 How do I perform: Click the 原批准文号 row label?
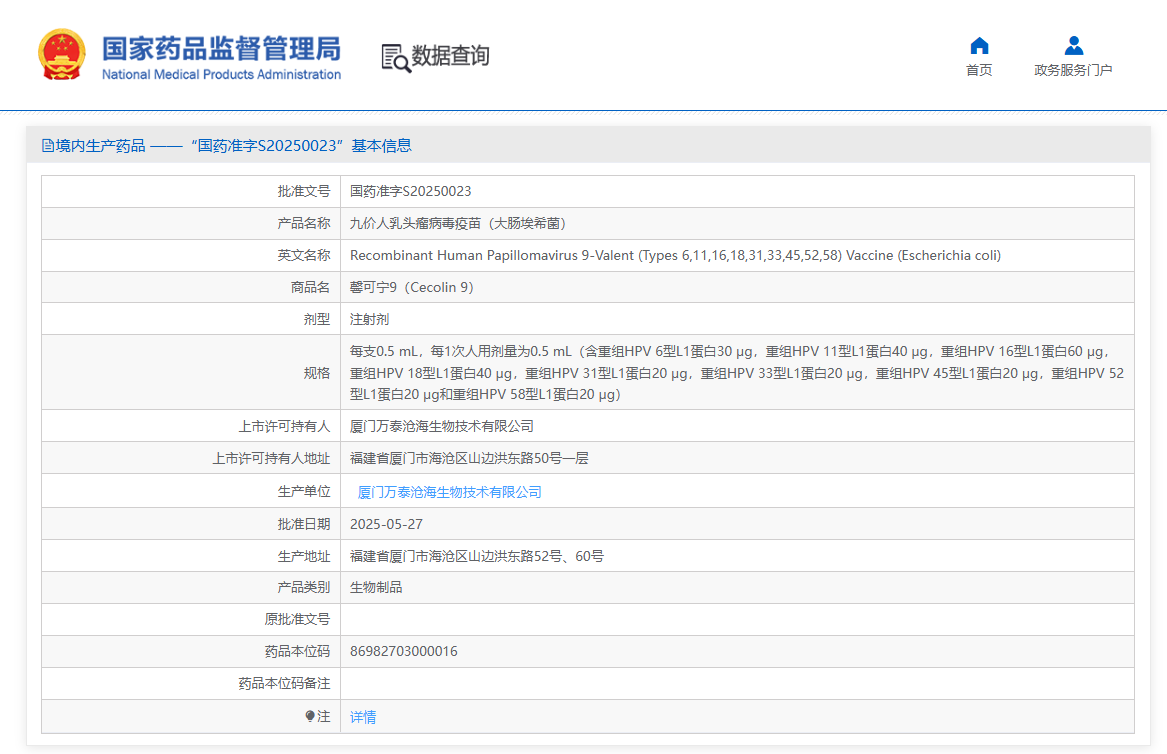tap(297, 619)
